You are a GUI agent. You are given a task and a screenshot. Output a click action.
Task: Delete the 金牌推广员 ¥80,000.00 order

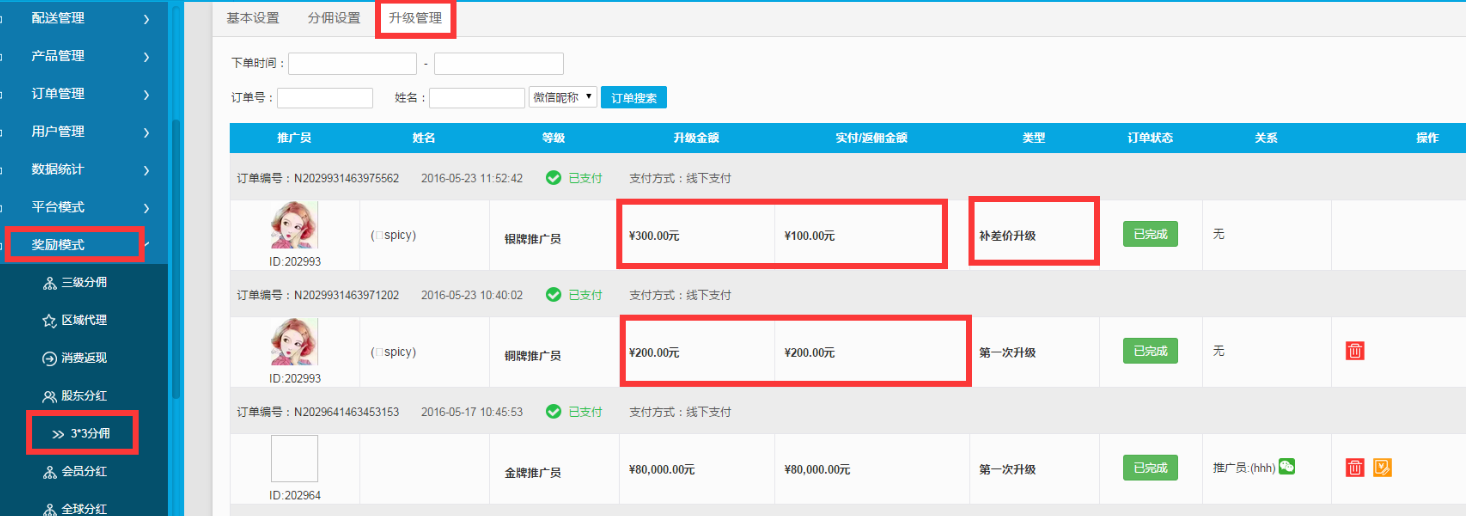point(1355,467)
